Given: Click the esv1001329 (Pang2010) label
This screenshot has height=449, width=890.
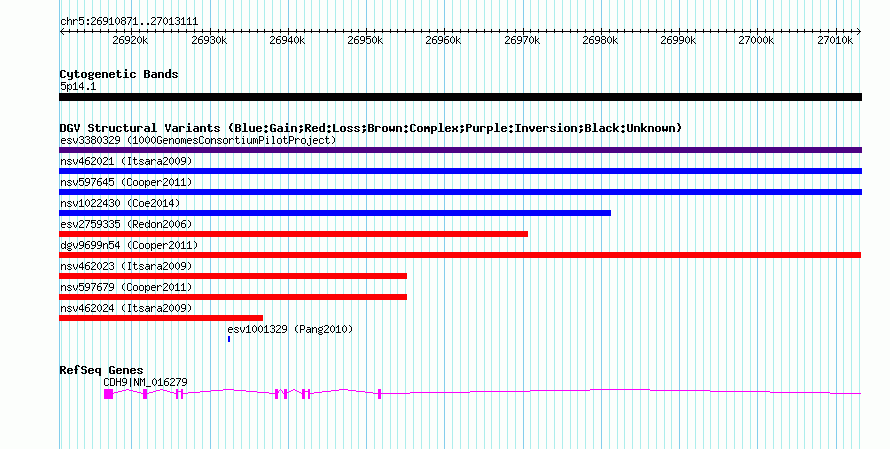Looking at the screenshot, I should point(290,329).
